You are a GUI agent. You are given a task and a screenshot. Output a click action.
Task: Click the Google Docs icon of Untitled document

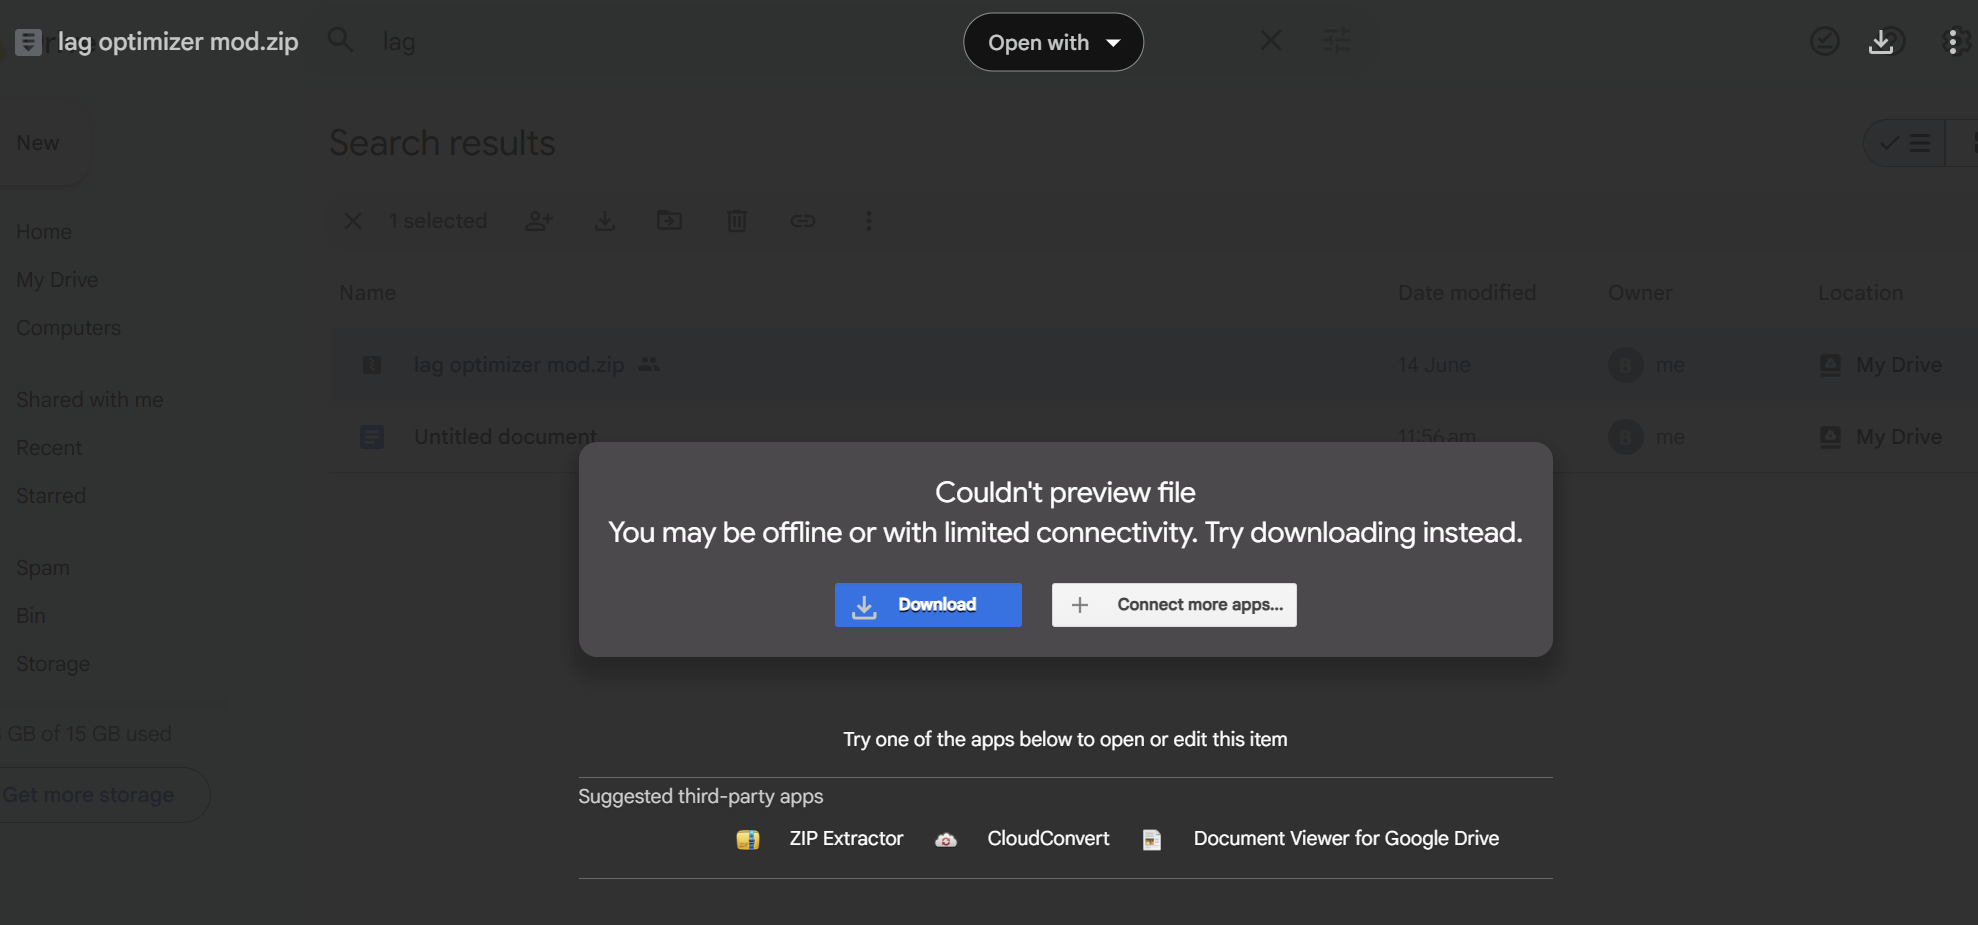coord(372,437)
